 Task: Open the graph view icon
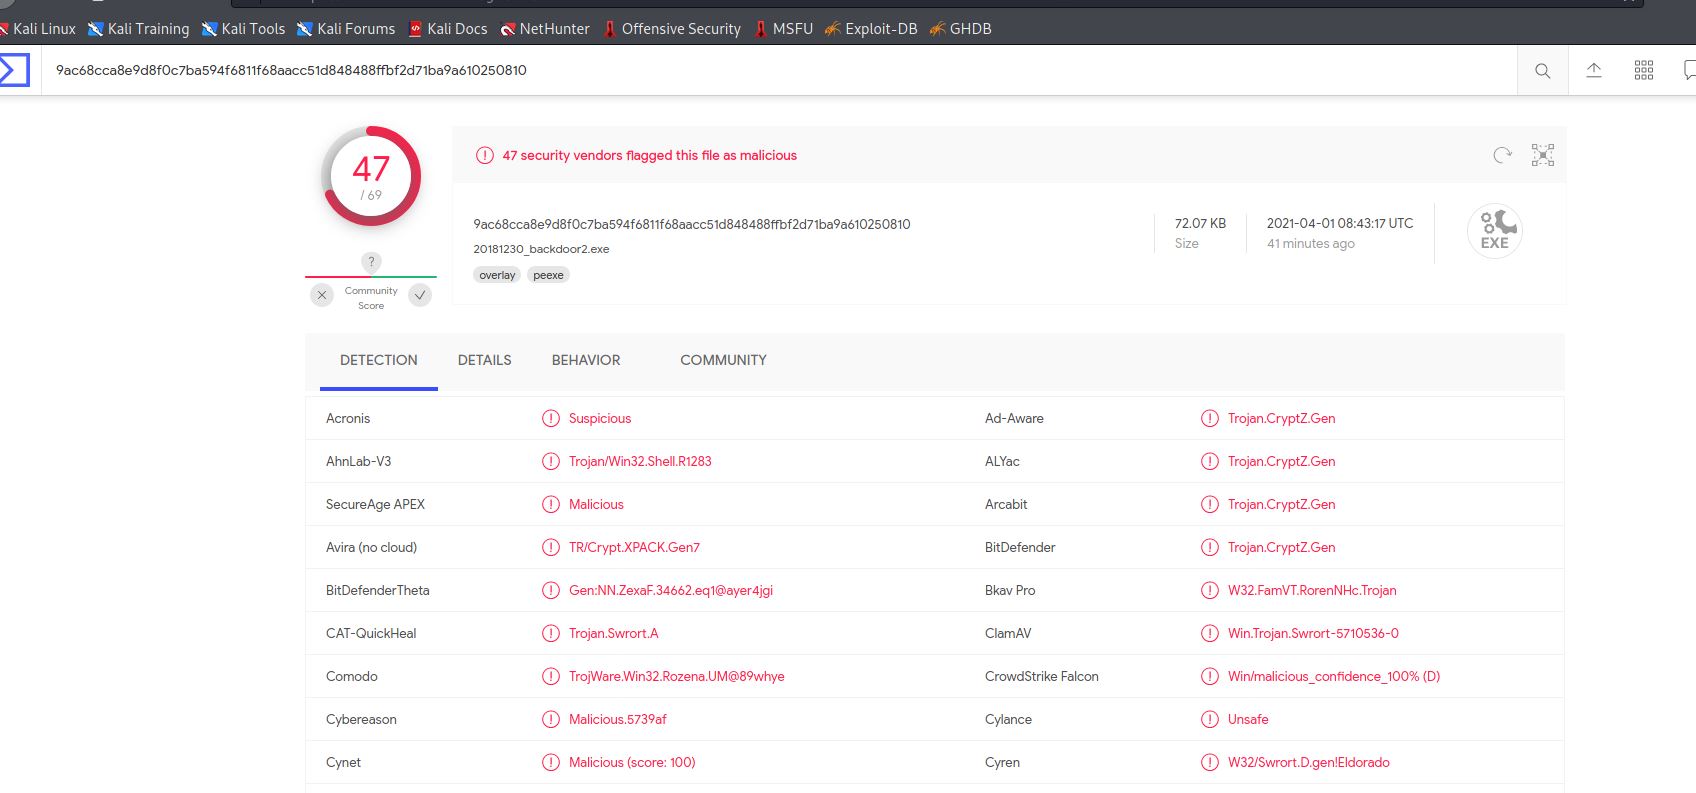(1543, 155)
